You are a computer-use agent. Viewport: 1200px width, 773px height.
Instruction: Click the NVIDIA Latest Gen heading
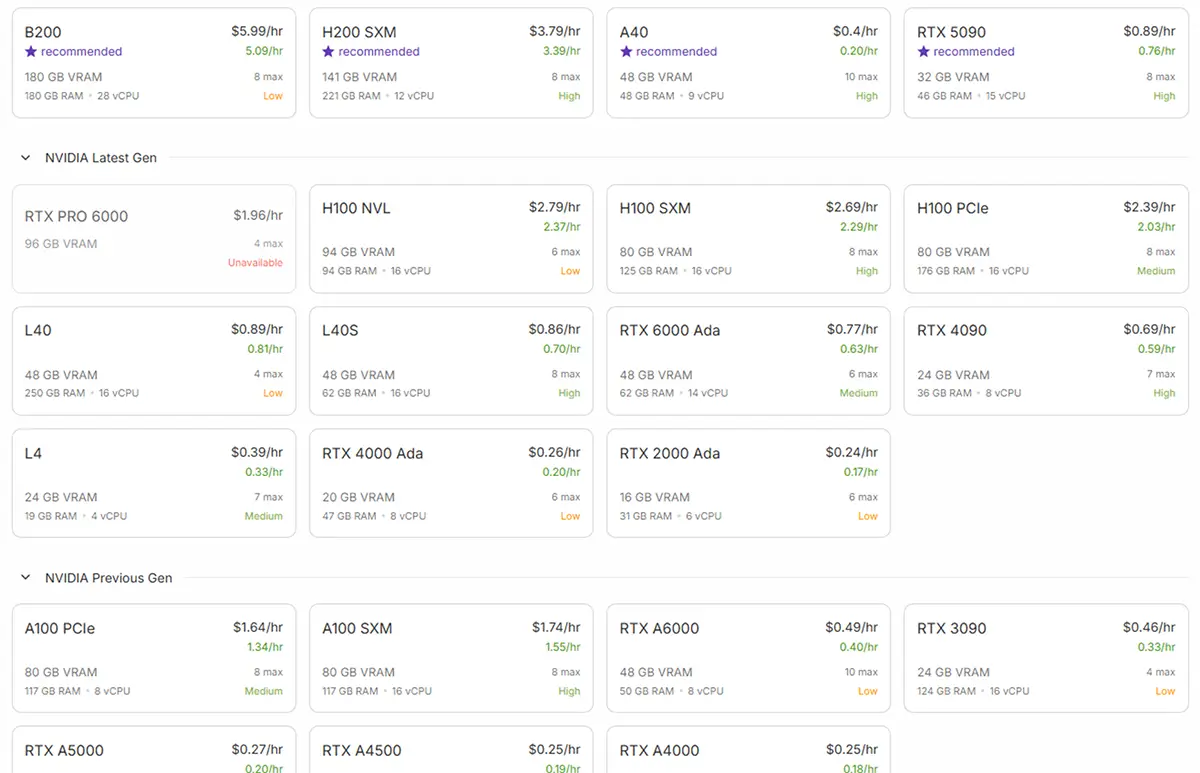point(101,158)
